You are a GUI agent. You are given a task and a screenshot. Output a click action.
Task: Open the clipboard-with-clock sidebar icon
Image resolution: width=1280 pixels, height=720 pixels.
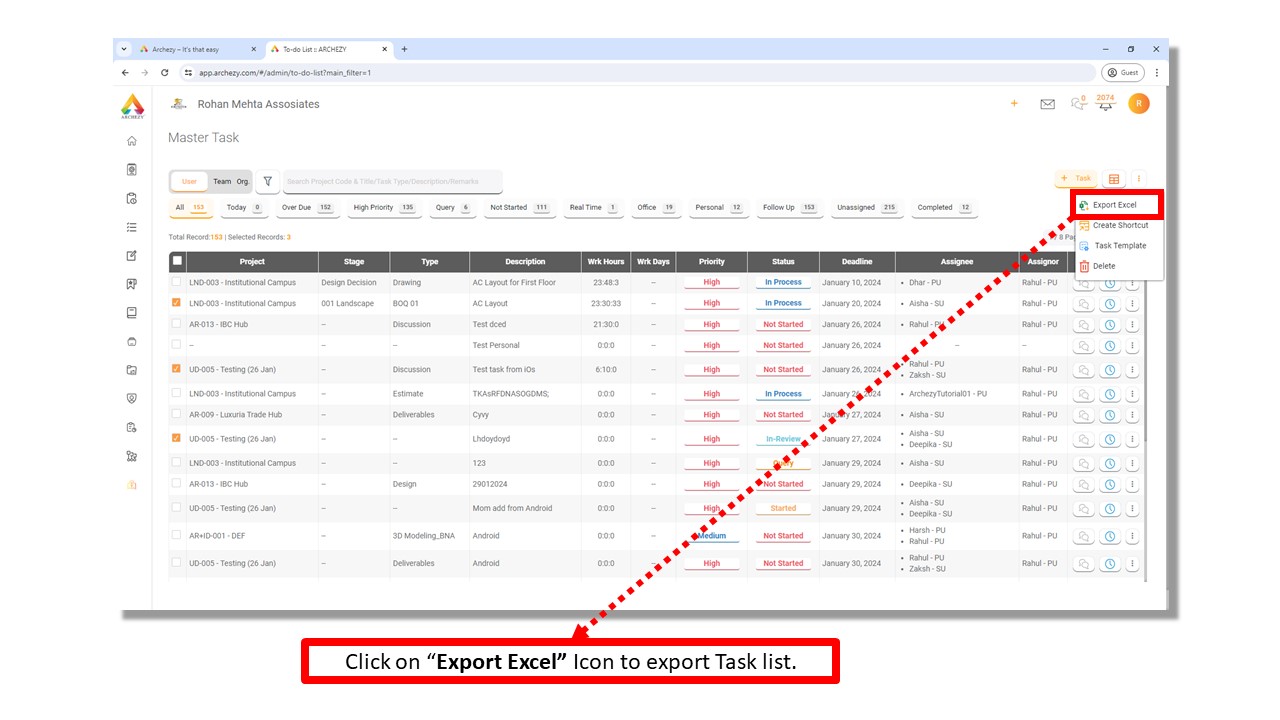coord(132,198)
